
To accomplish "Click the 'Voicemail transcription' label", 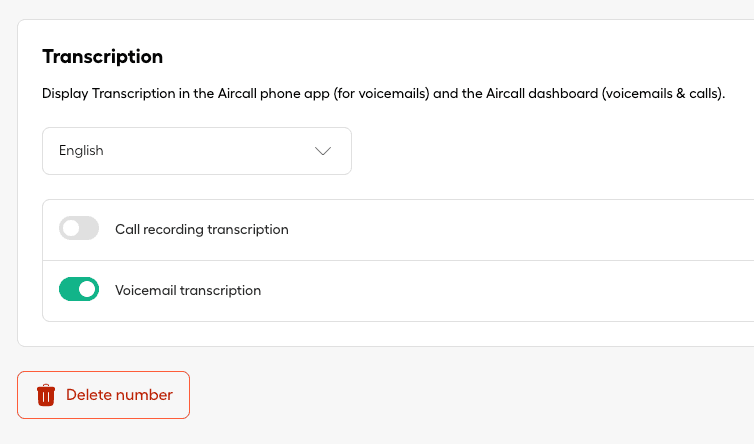I will (188, 290).
